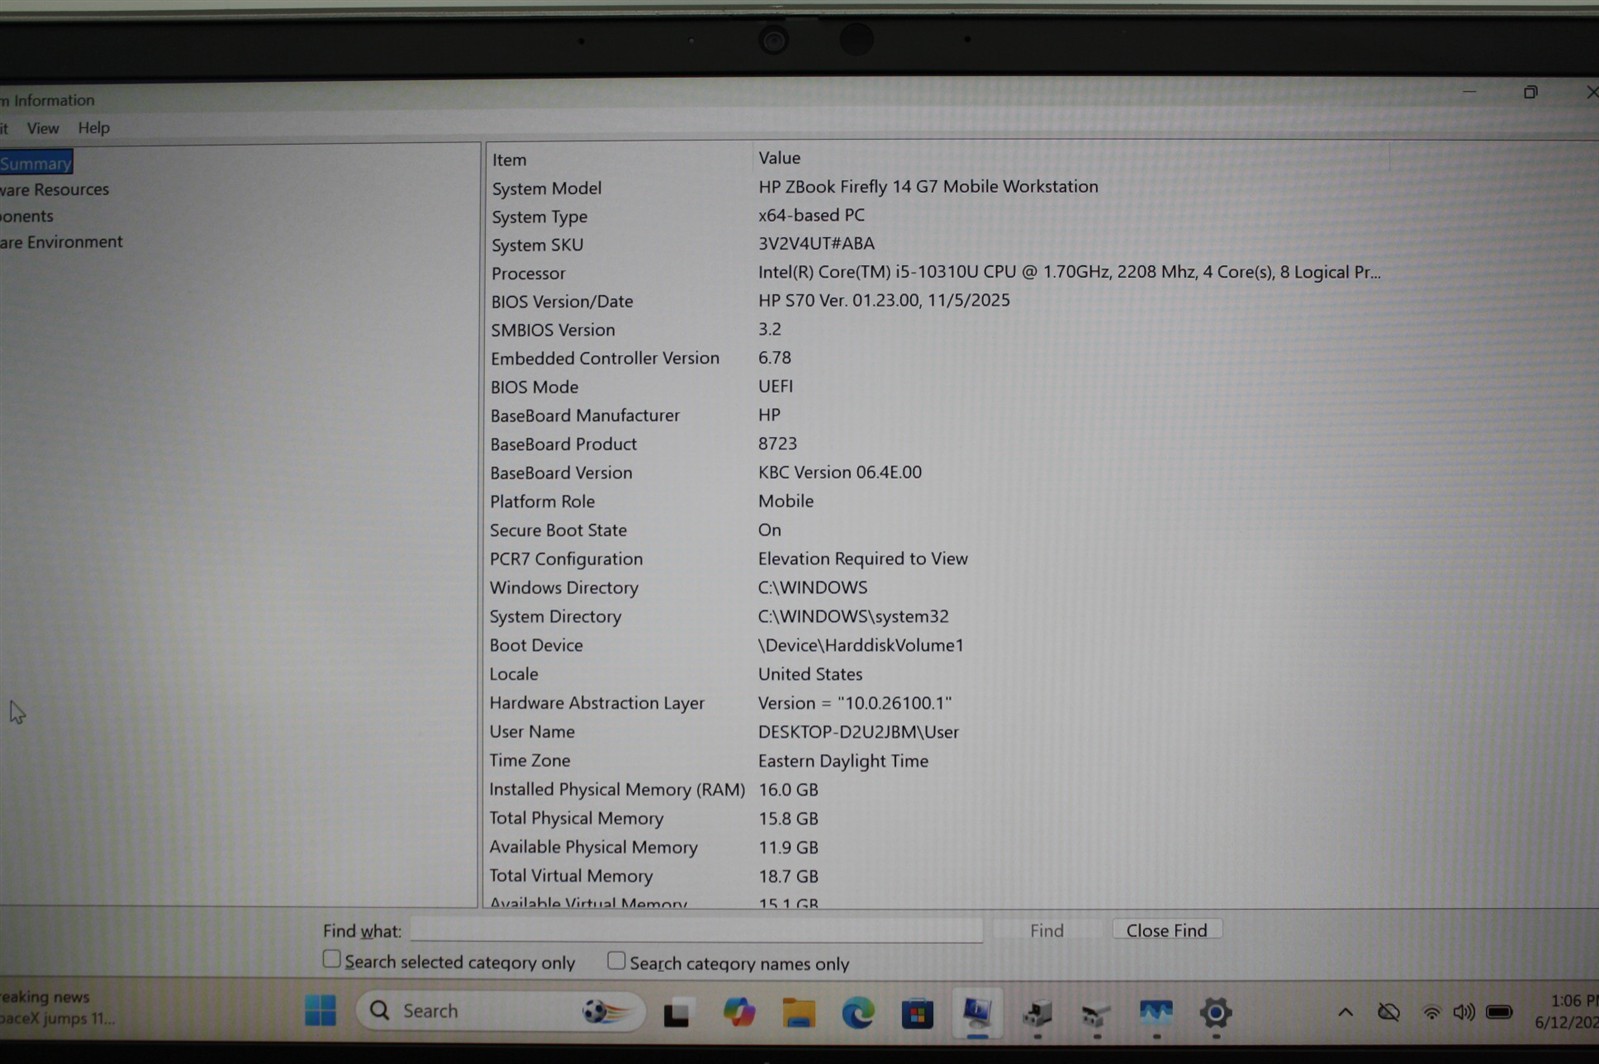The image size is (1599, 1064).
Task: Click the Find what text field
Action: 696,930
